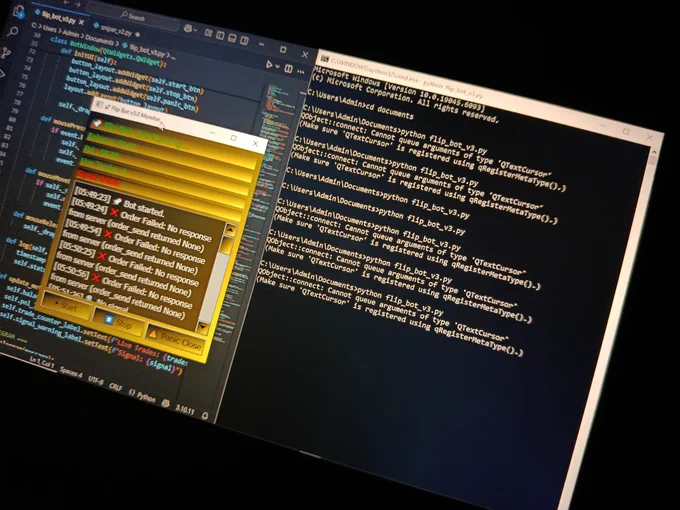This screenshot has height=510, width=680.
Task: Select Admin in the breadcrumb path
Action: (x=71, y=34)
